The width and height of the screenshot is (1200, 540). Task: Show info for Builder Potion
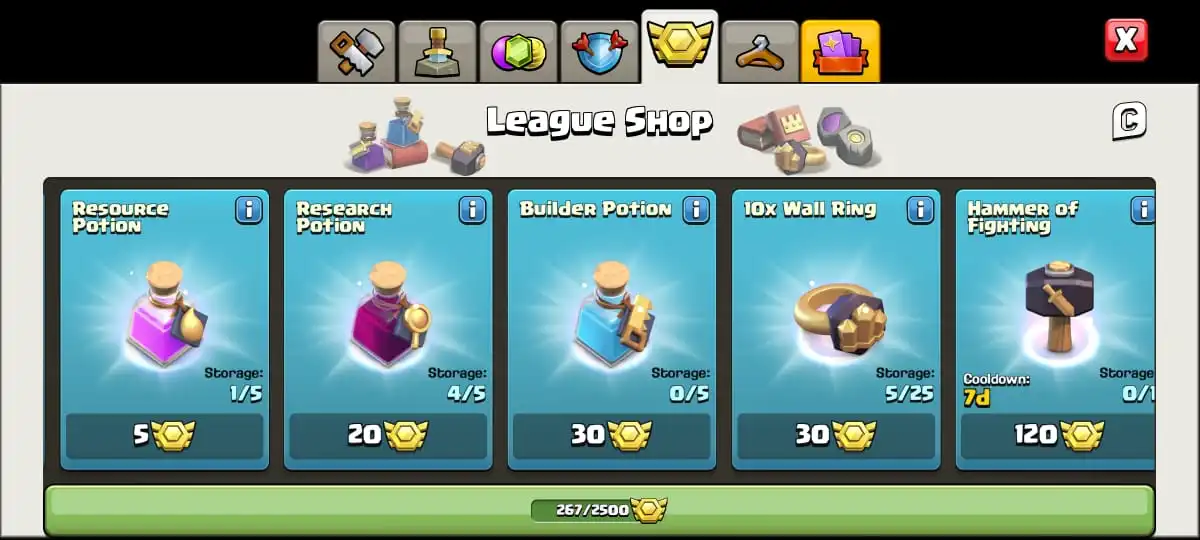696,210
